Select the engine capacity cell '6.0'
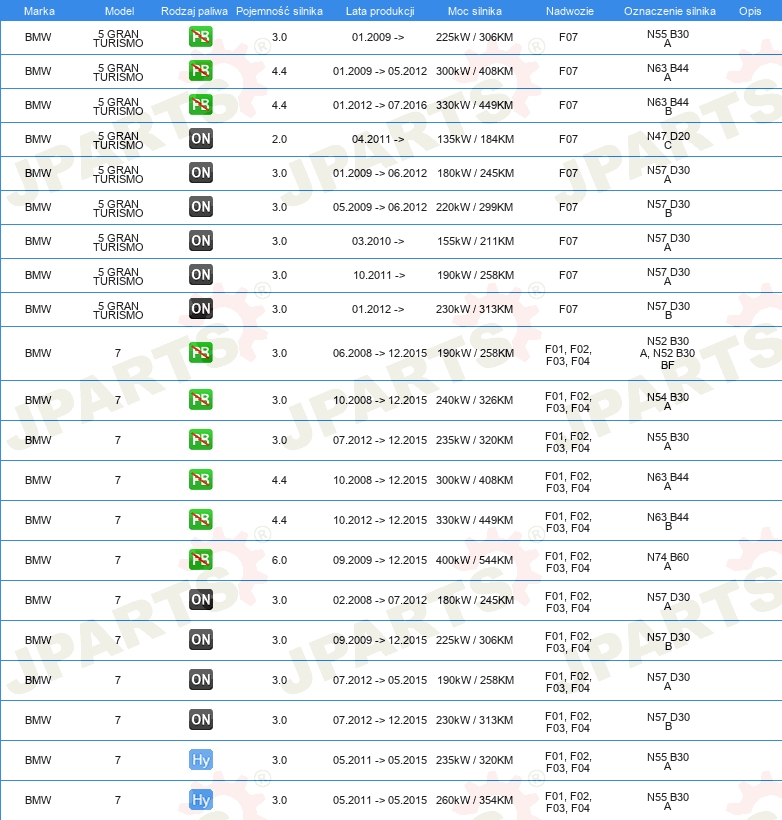The height and width of the screenshot is (820, 782). (279, 560)
